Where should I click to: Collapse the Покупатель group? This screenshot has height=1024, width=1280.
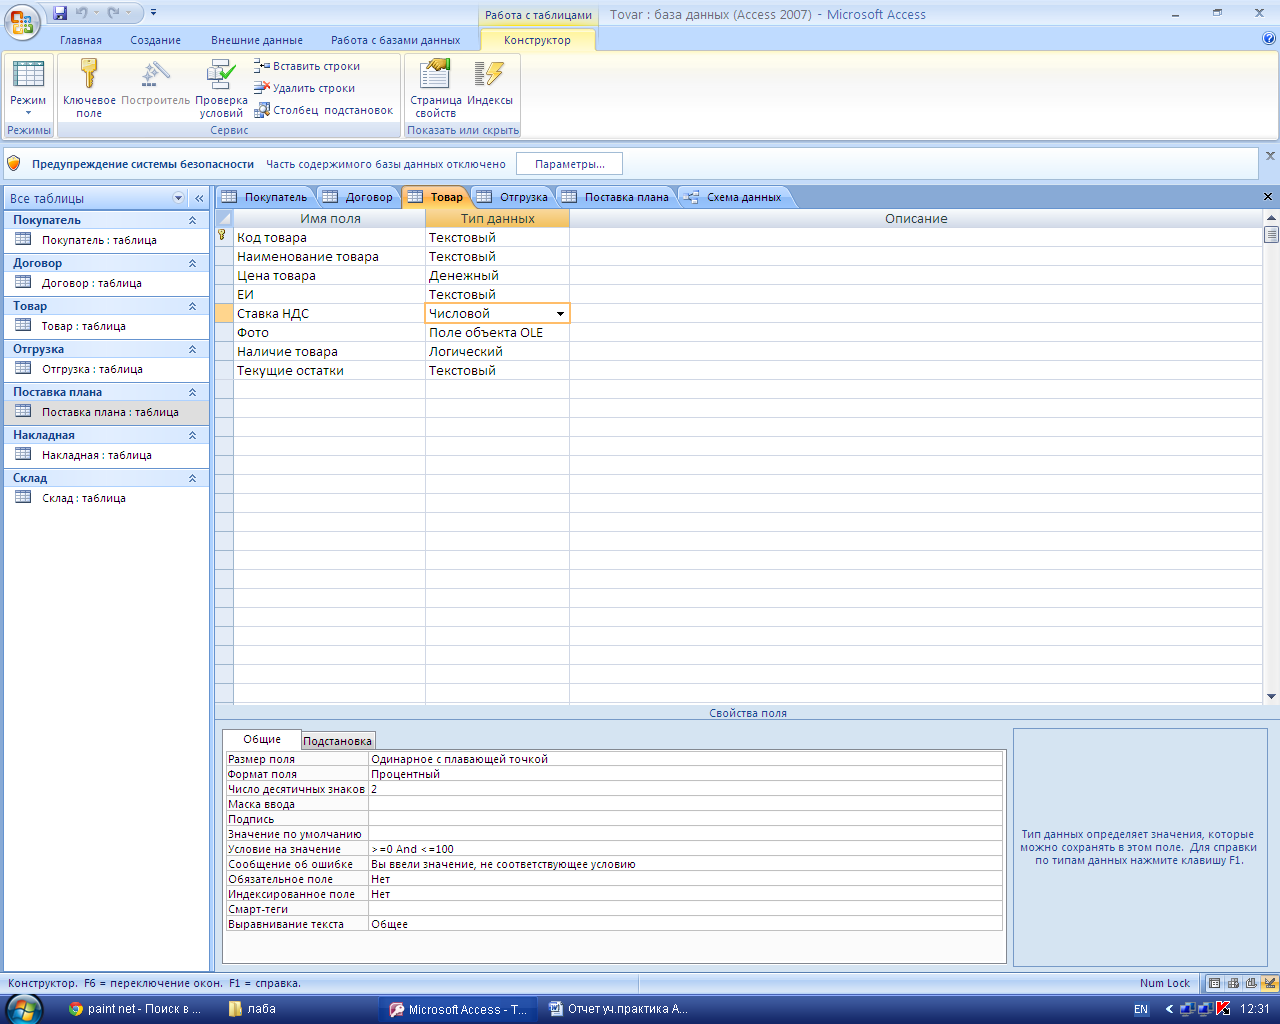point(192,220)
